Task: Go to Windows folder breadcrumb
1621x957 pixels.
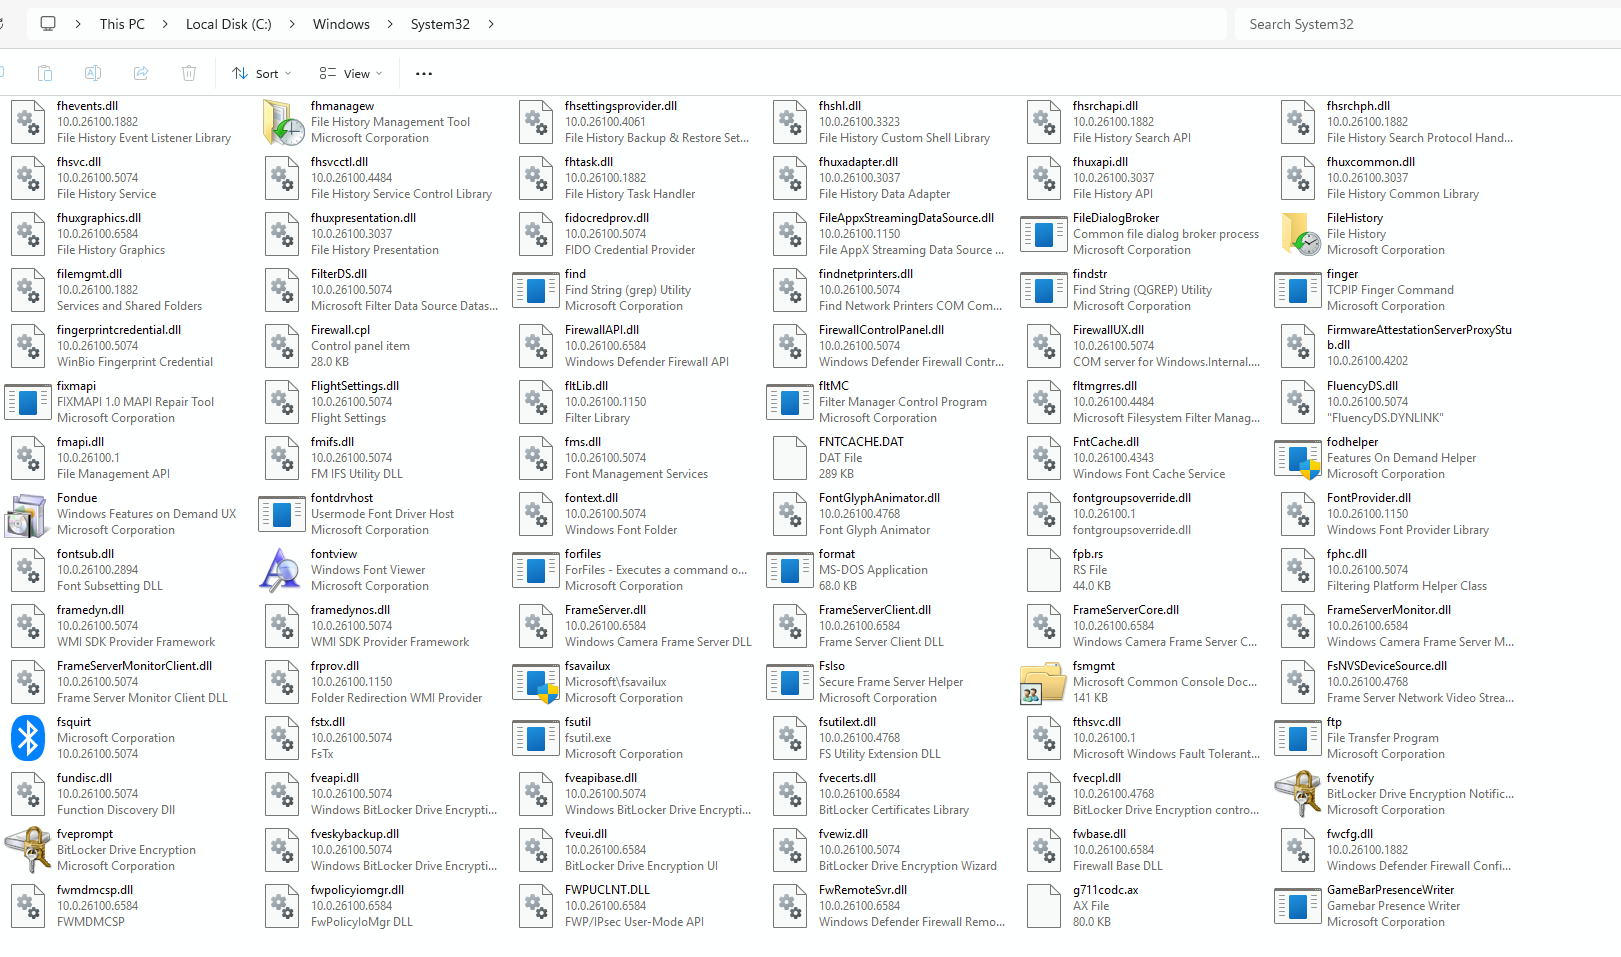Action: [341, 24]
